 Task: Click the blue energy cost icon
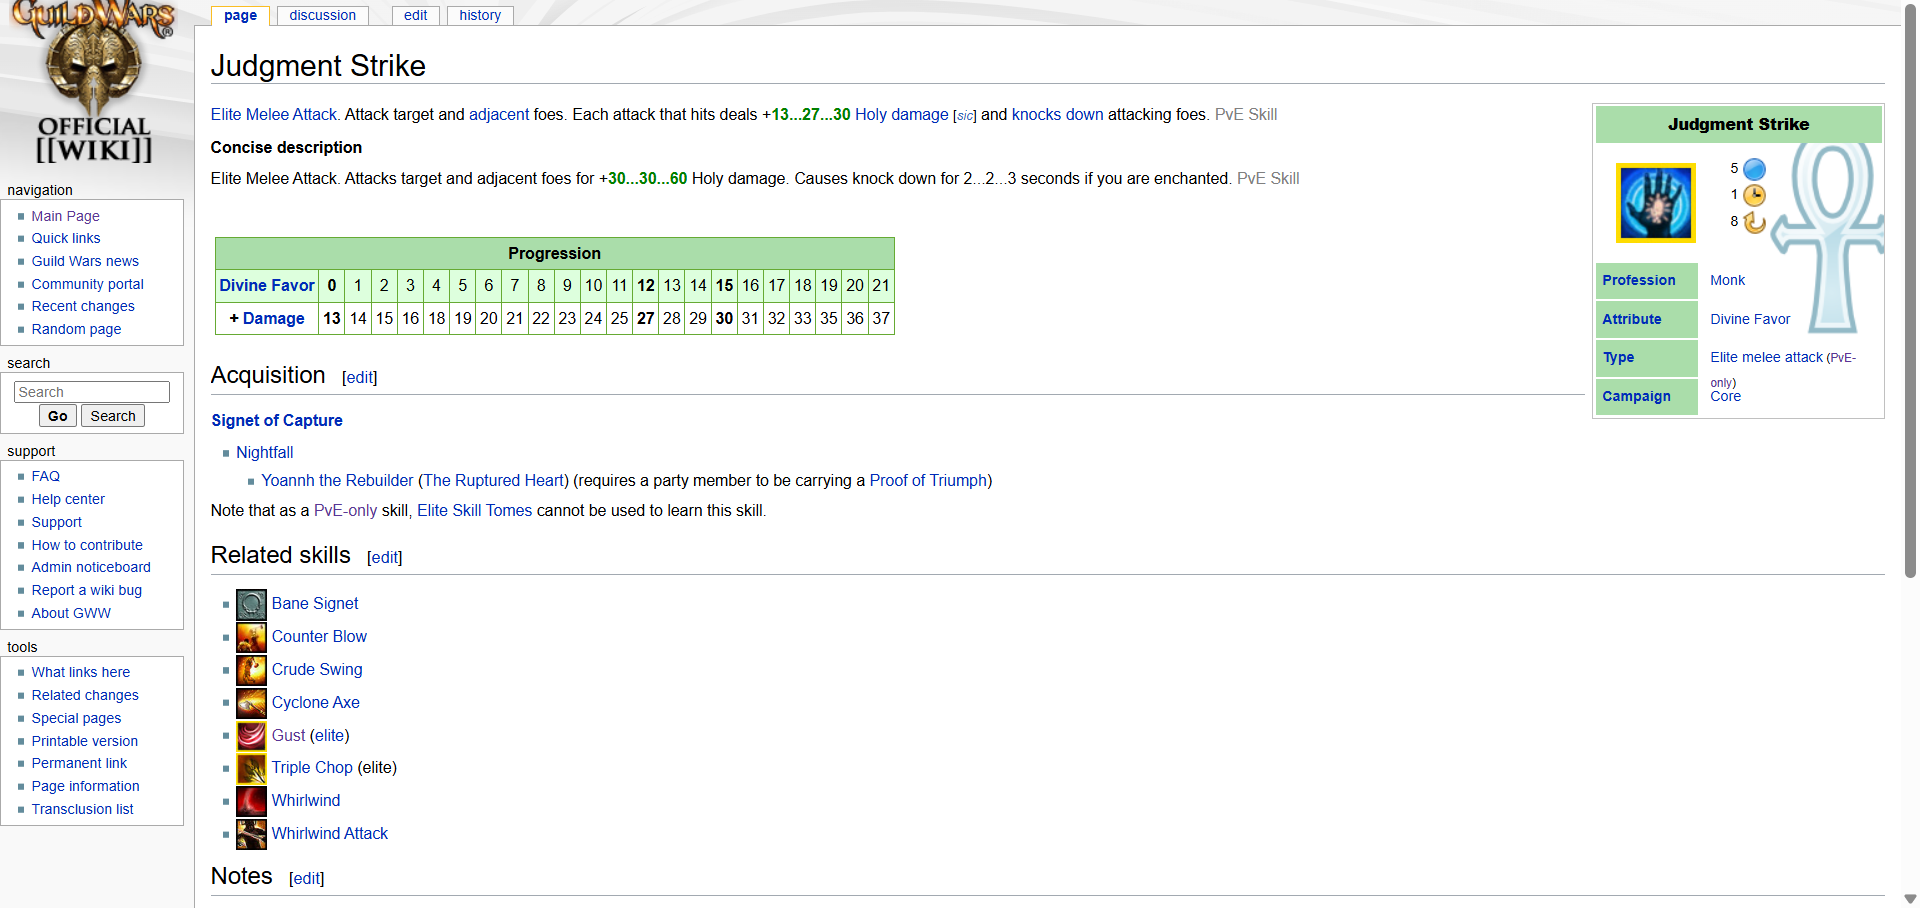(x=1754, y=169)
